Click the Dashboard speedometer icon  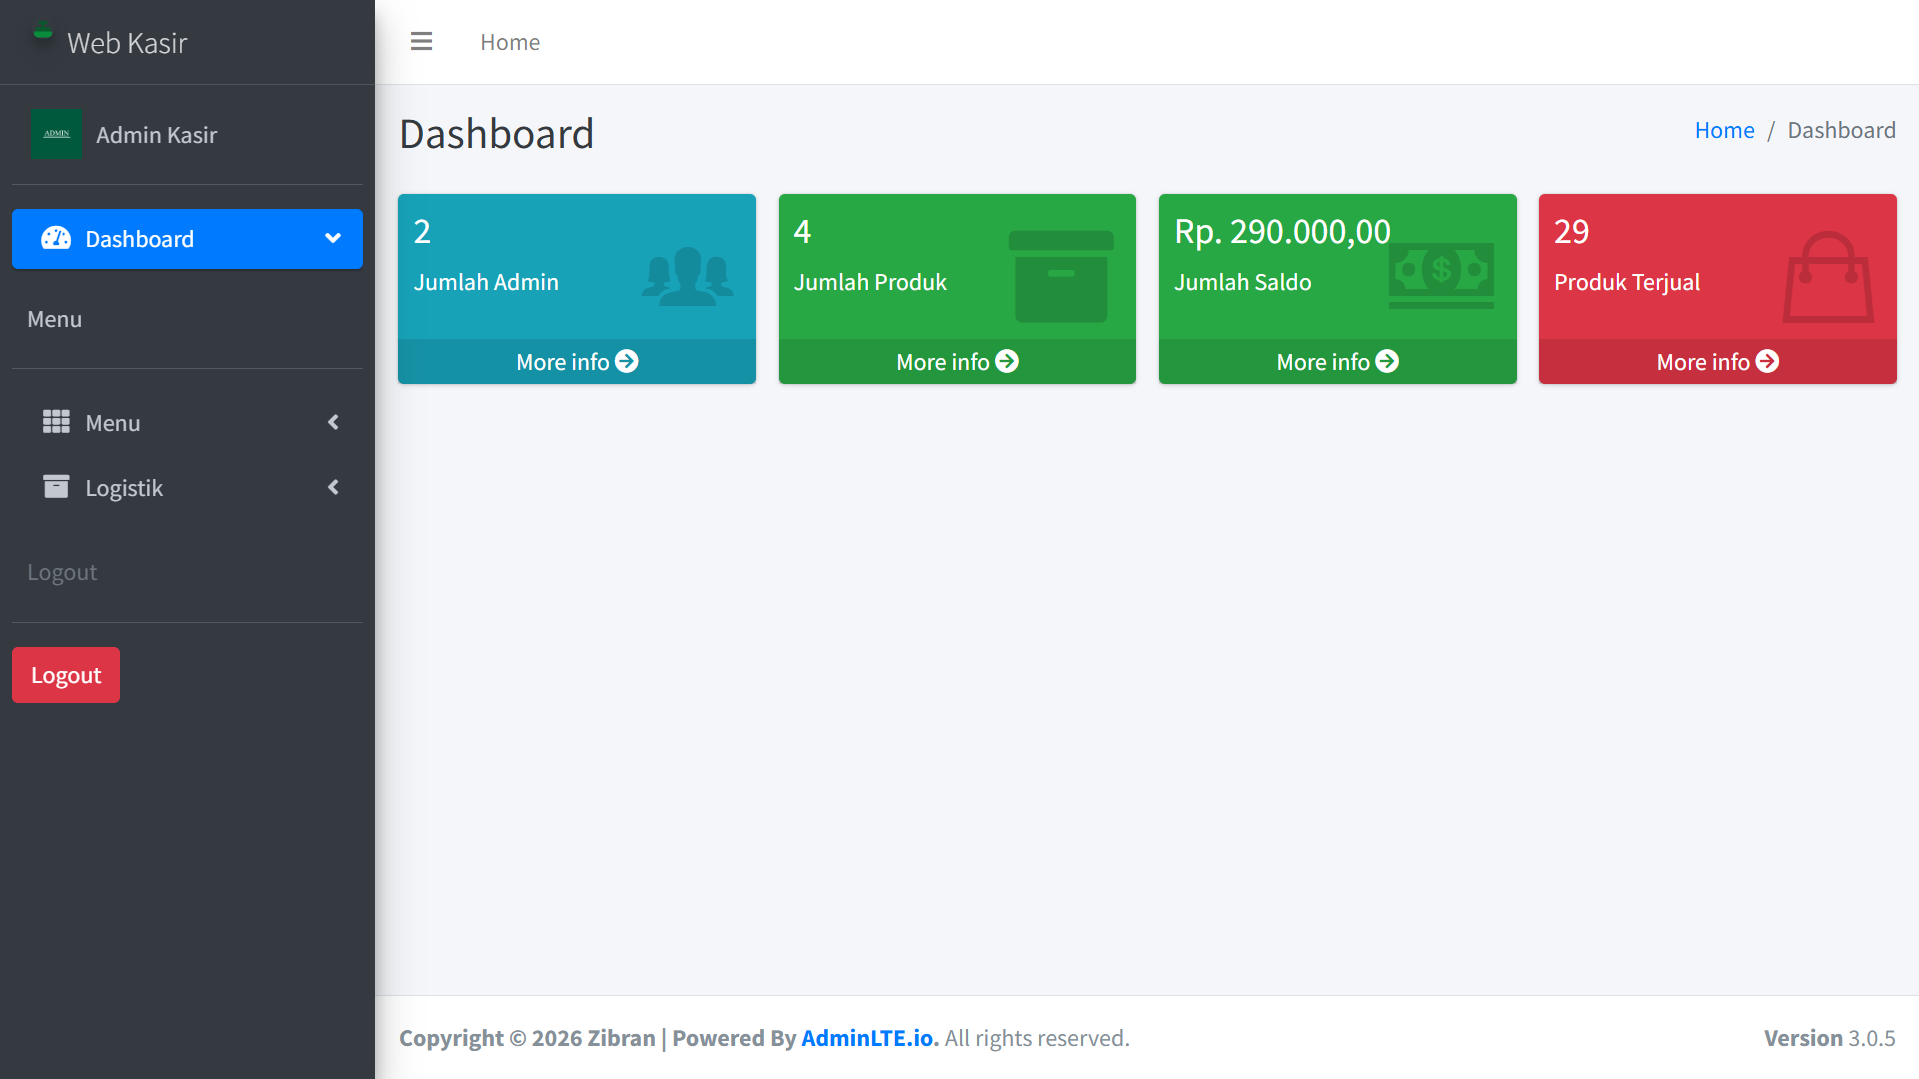click(56, 239)
